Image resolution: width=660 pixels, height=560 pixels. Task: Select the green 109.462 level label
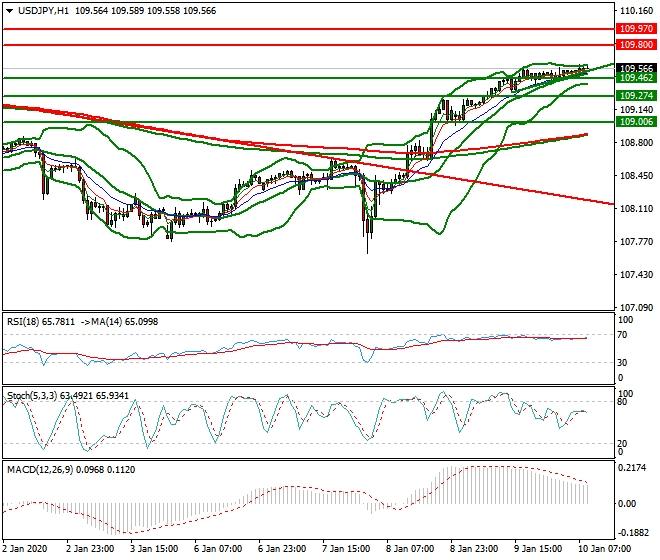point(636,78)
